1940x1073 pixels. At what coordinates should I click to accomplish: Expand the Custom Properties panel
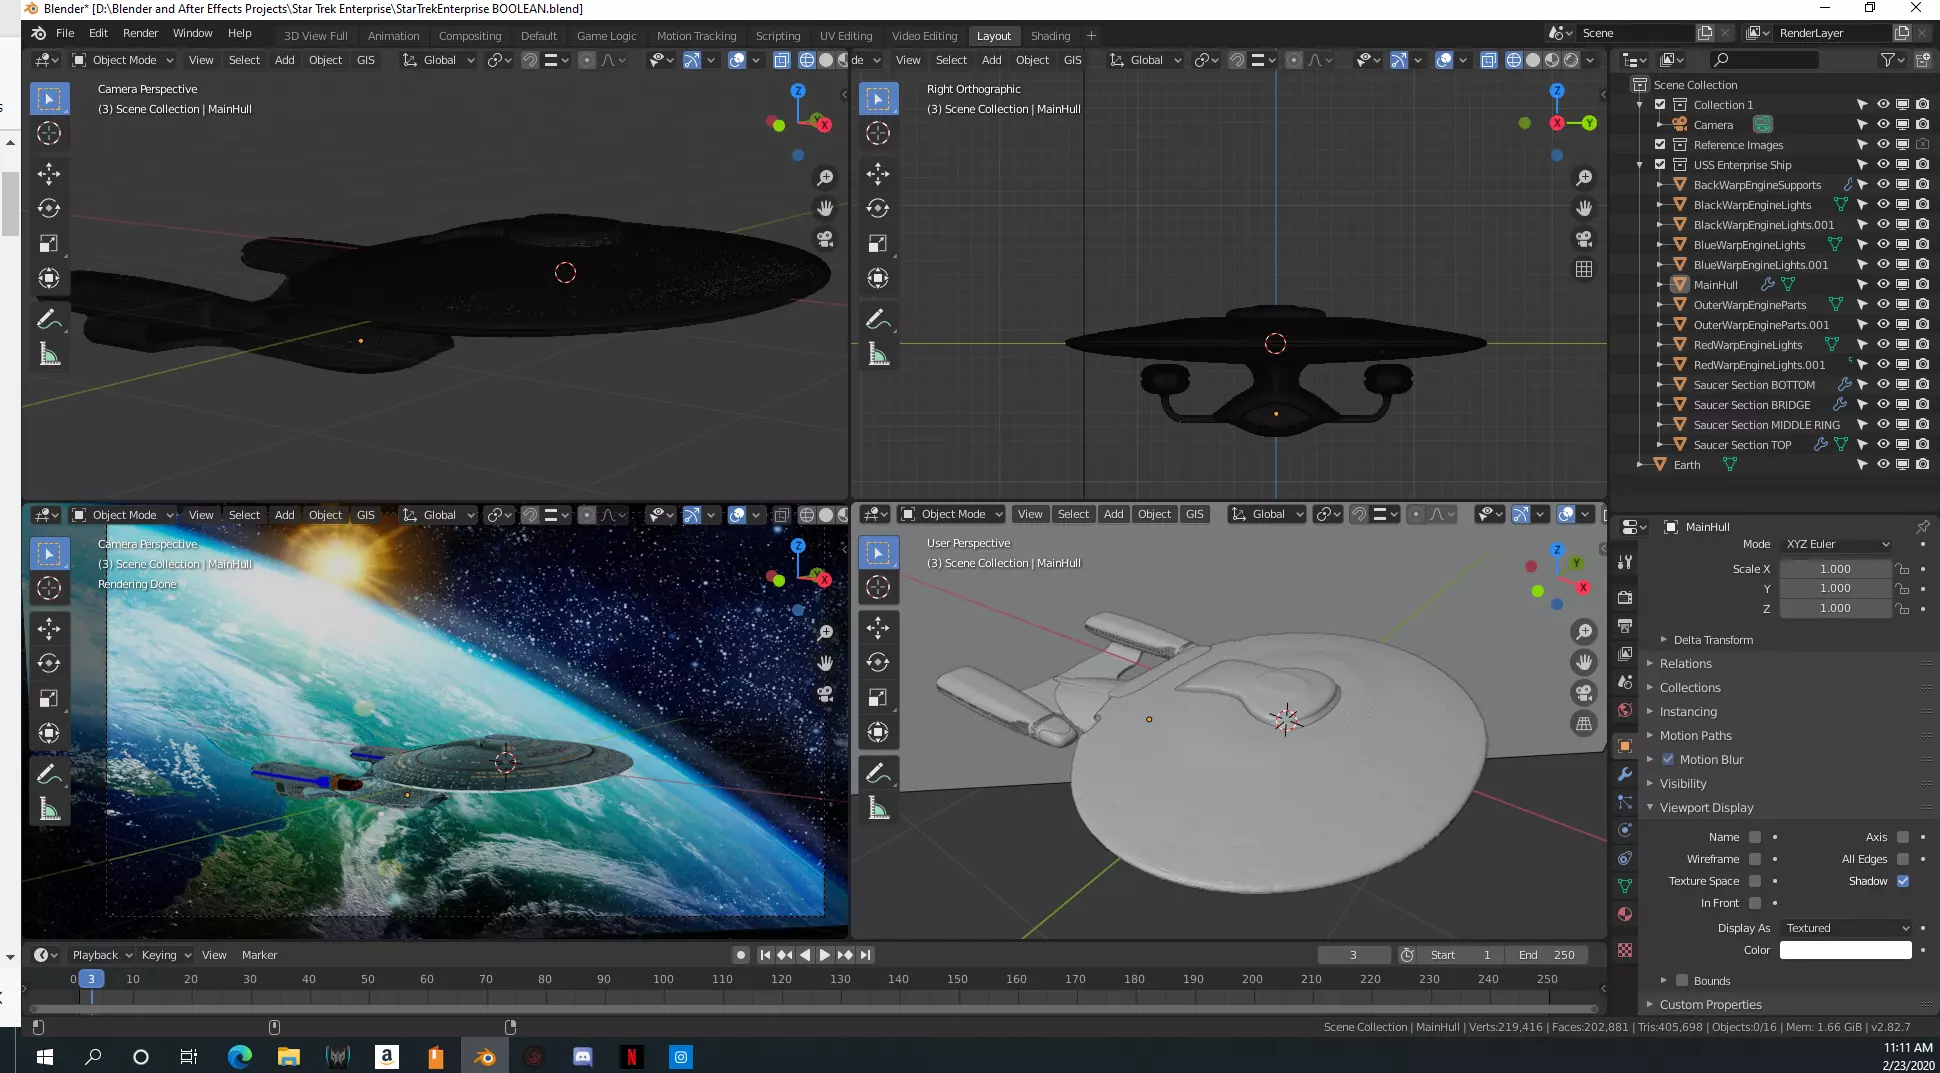1710,1005
